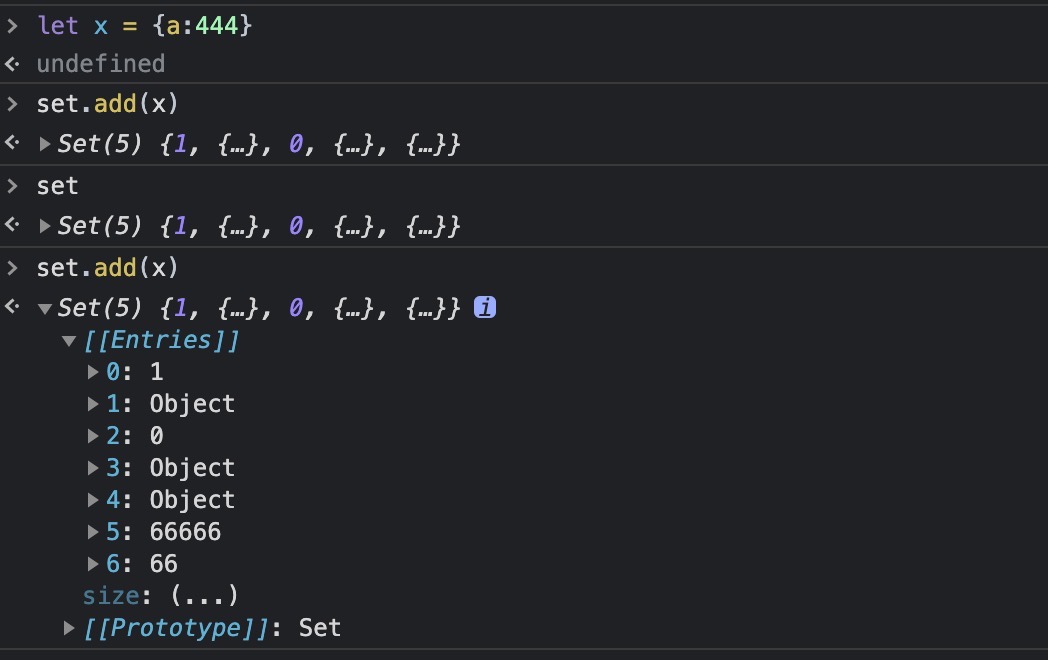The image size is (1048, 660).
Task: Select the standalone 'set' command entry
Action: 57,187
